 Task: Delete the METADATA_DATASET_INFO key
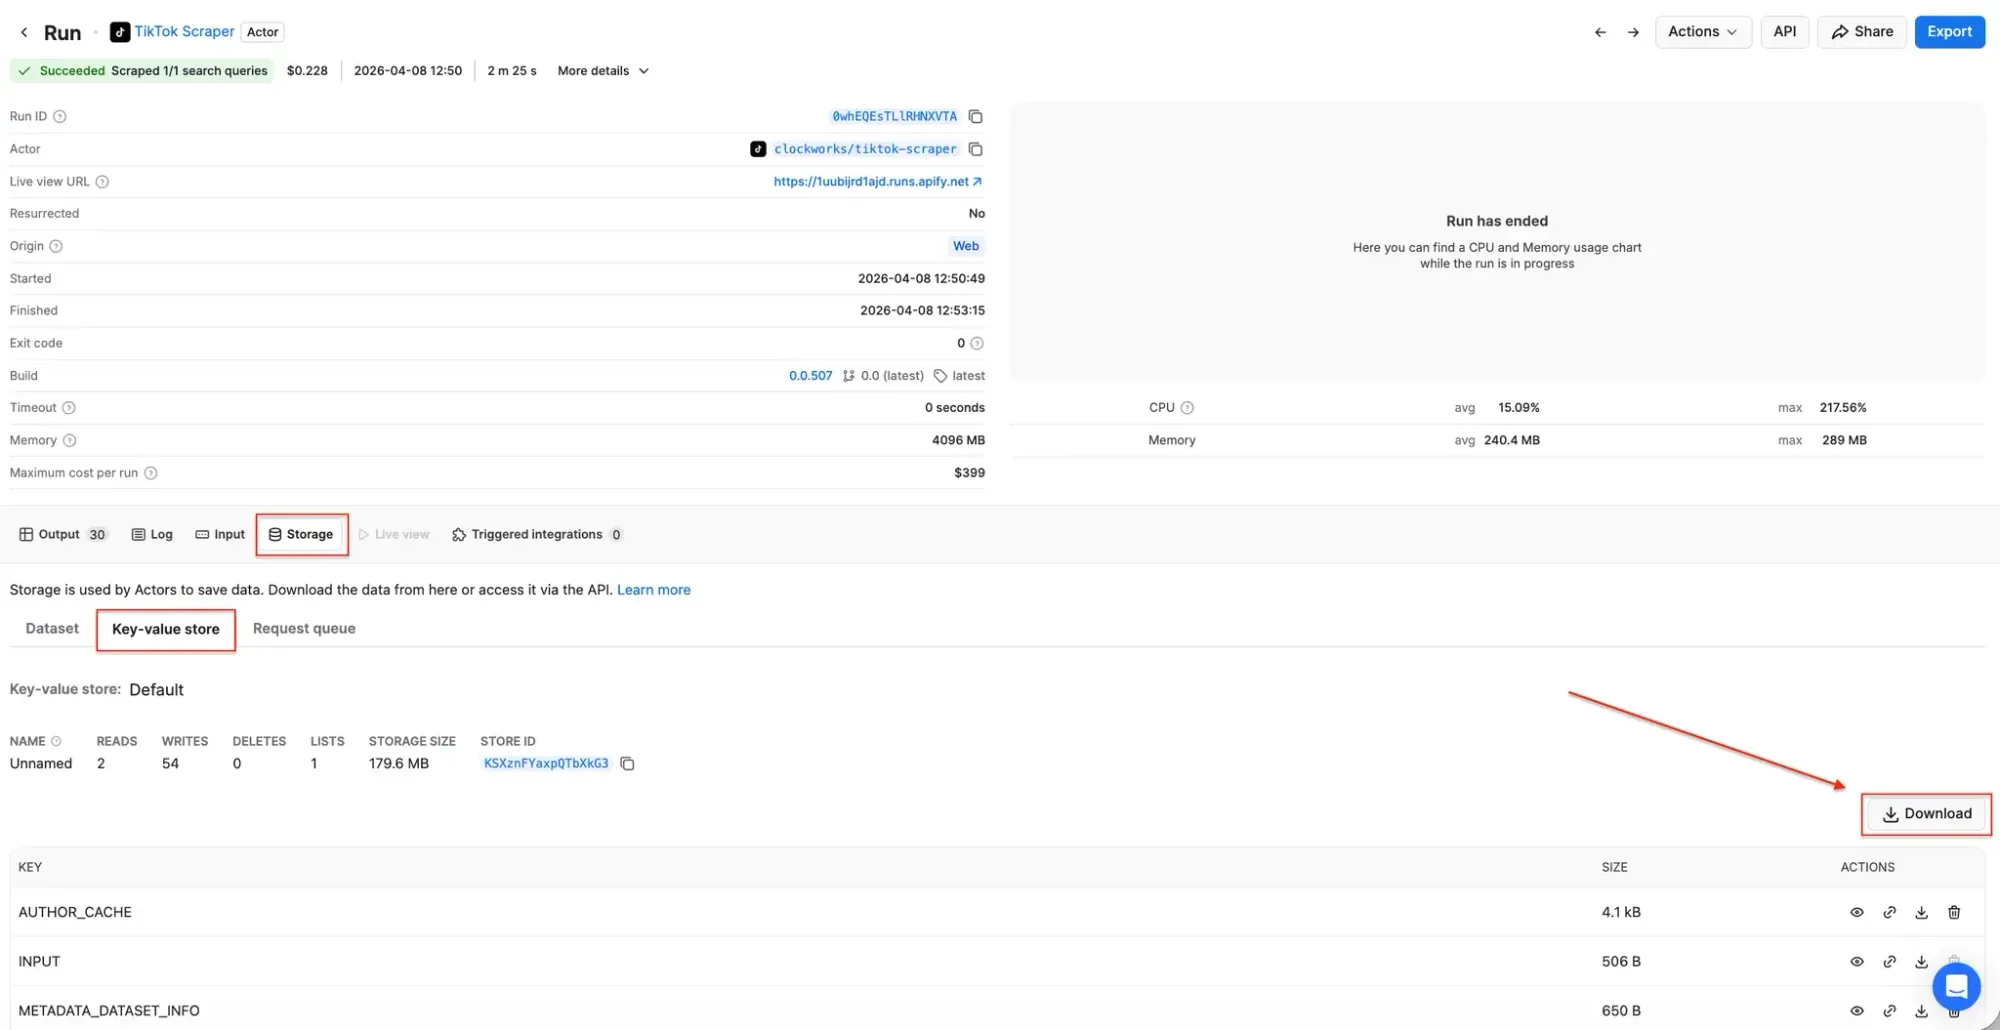[1954, 1010]
